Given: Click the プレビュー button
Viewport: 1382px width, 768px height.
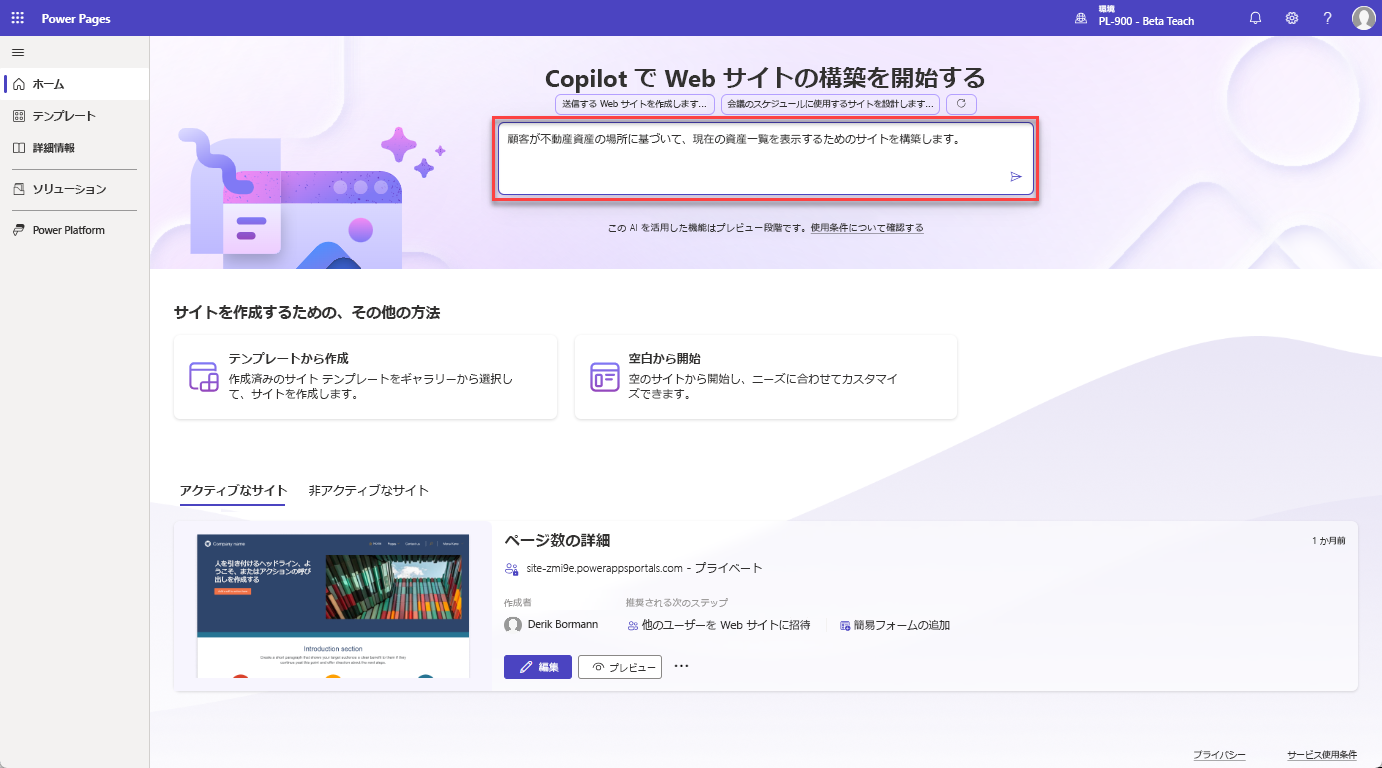Looking at the screenshot, I should coord(620,667).
